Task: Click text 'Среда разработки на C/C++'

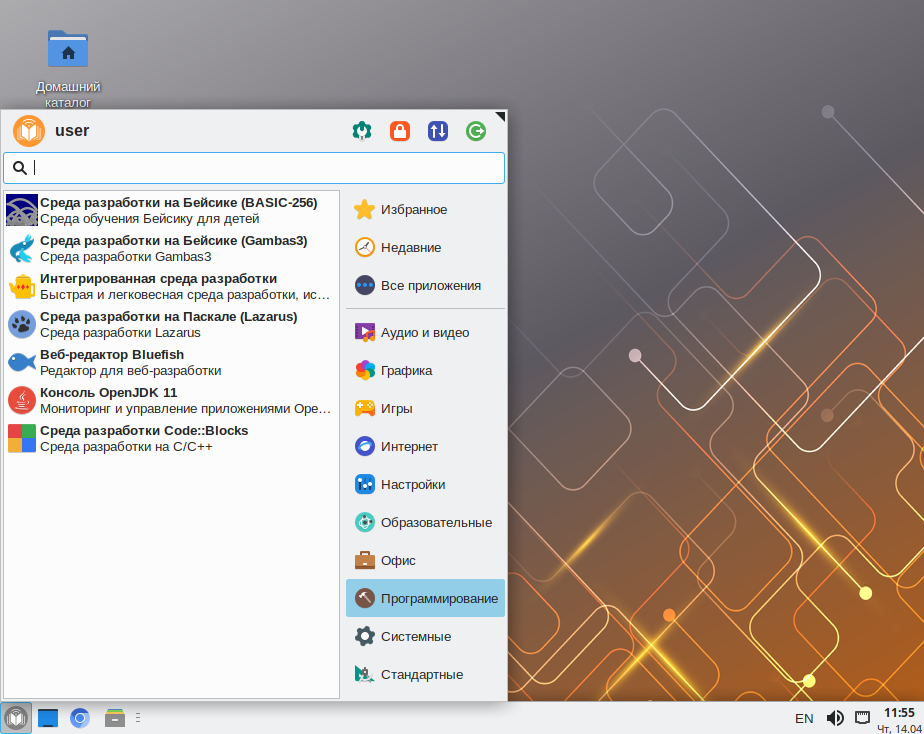Action: pos(126,447)
